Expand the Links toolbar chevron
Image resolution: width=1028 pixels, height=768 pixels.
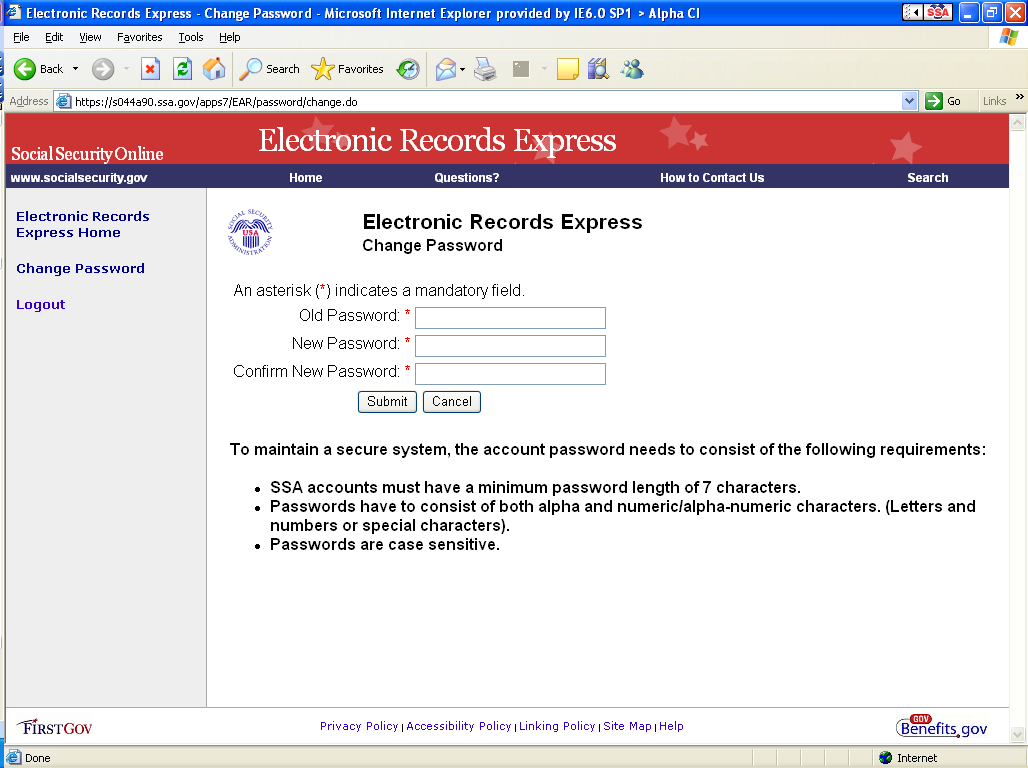coord(1019,97)
